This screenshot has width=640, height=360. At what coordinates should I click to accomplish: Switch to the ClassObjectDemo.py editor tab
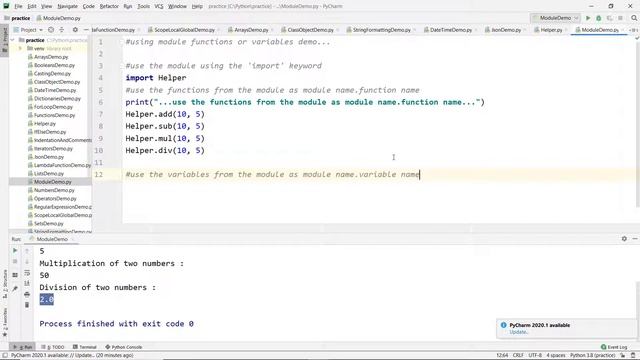[x=310, y=30]
